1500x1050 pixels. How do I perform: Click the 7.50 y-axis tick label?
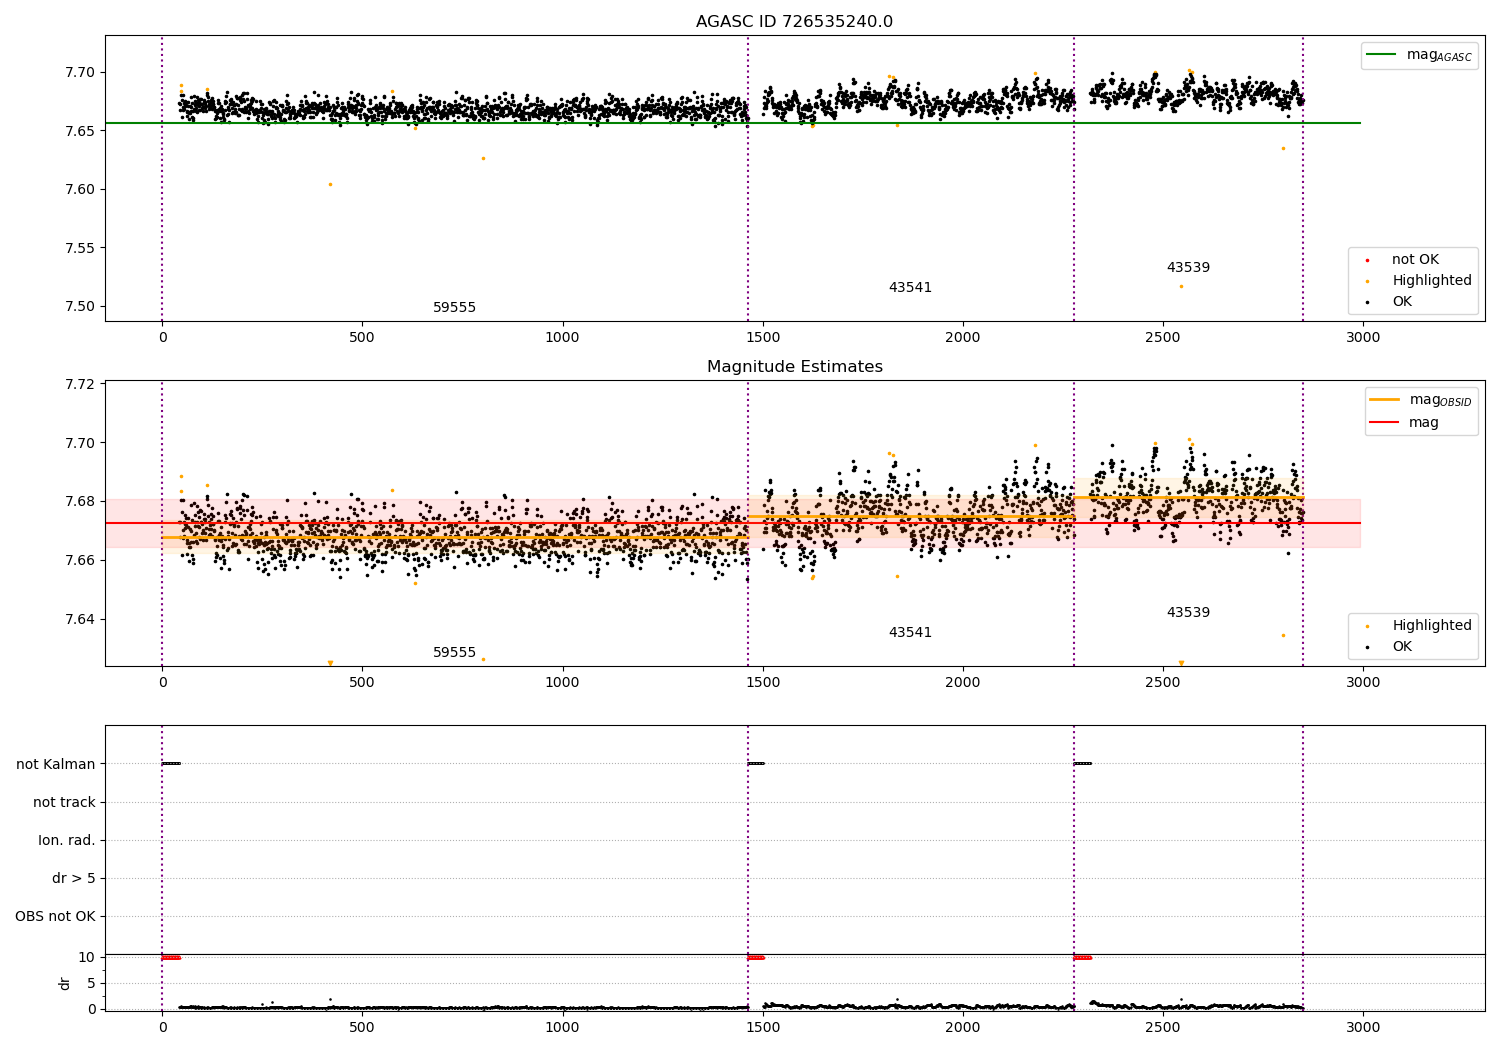click(x=80, y=307)
